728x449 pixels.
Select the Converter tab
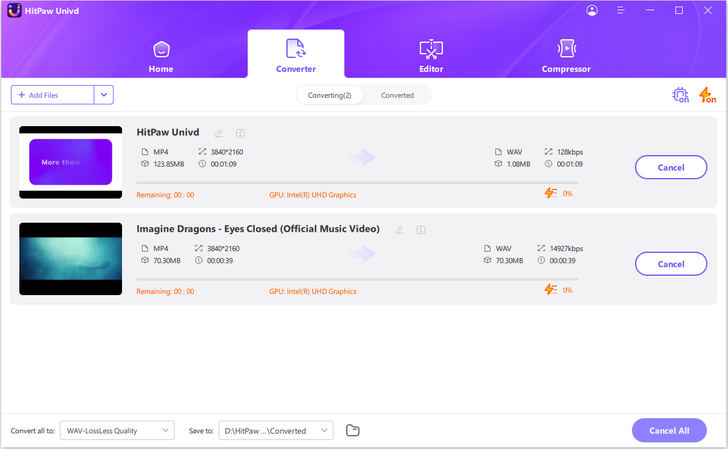[x=296, y=56]
